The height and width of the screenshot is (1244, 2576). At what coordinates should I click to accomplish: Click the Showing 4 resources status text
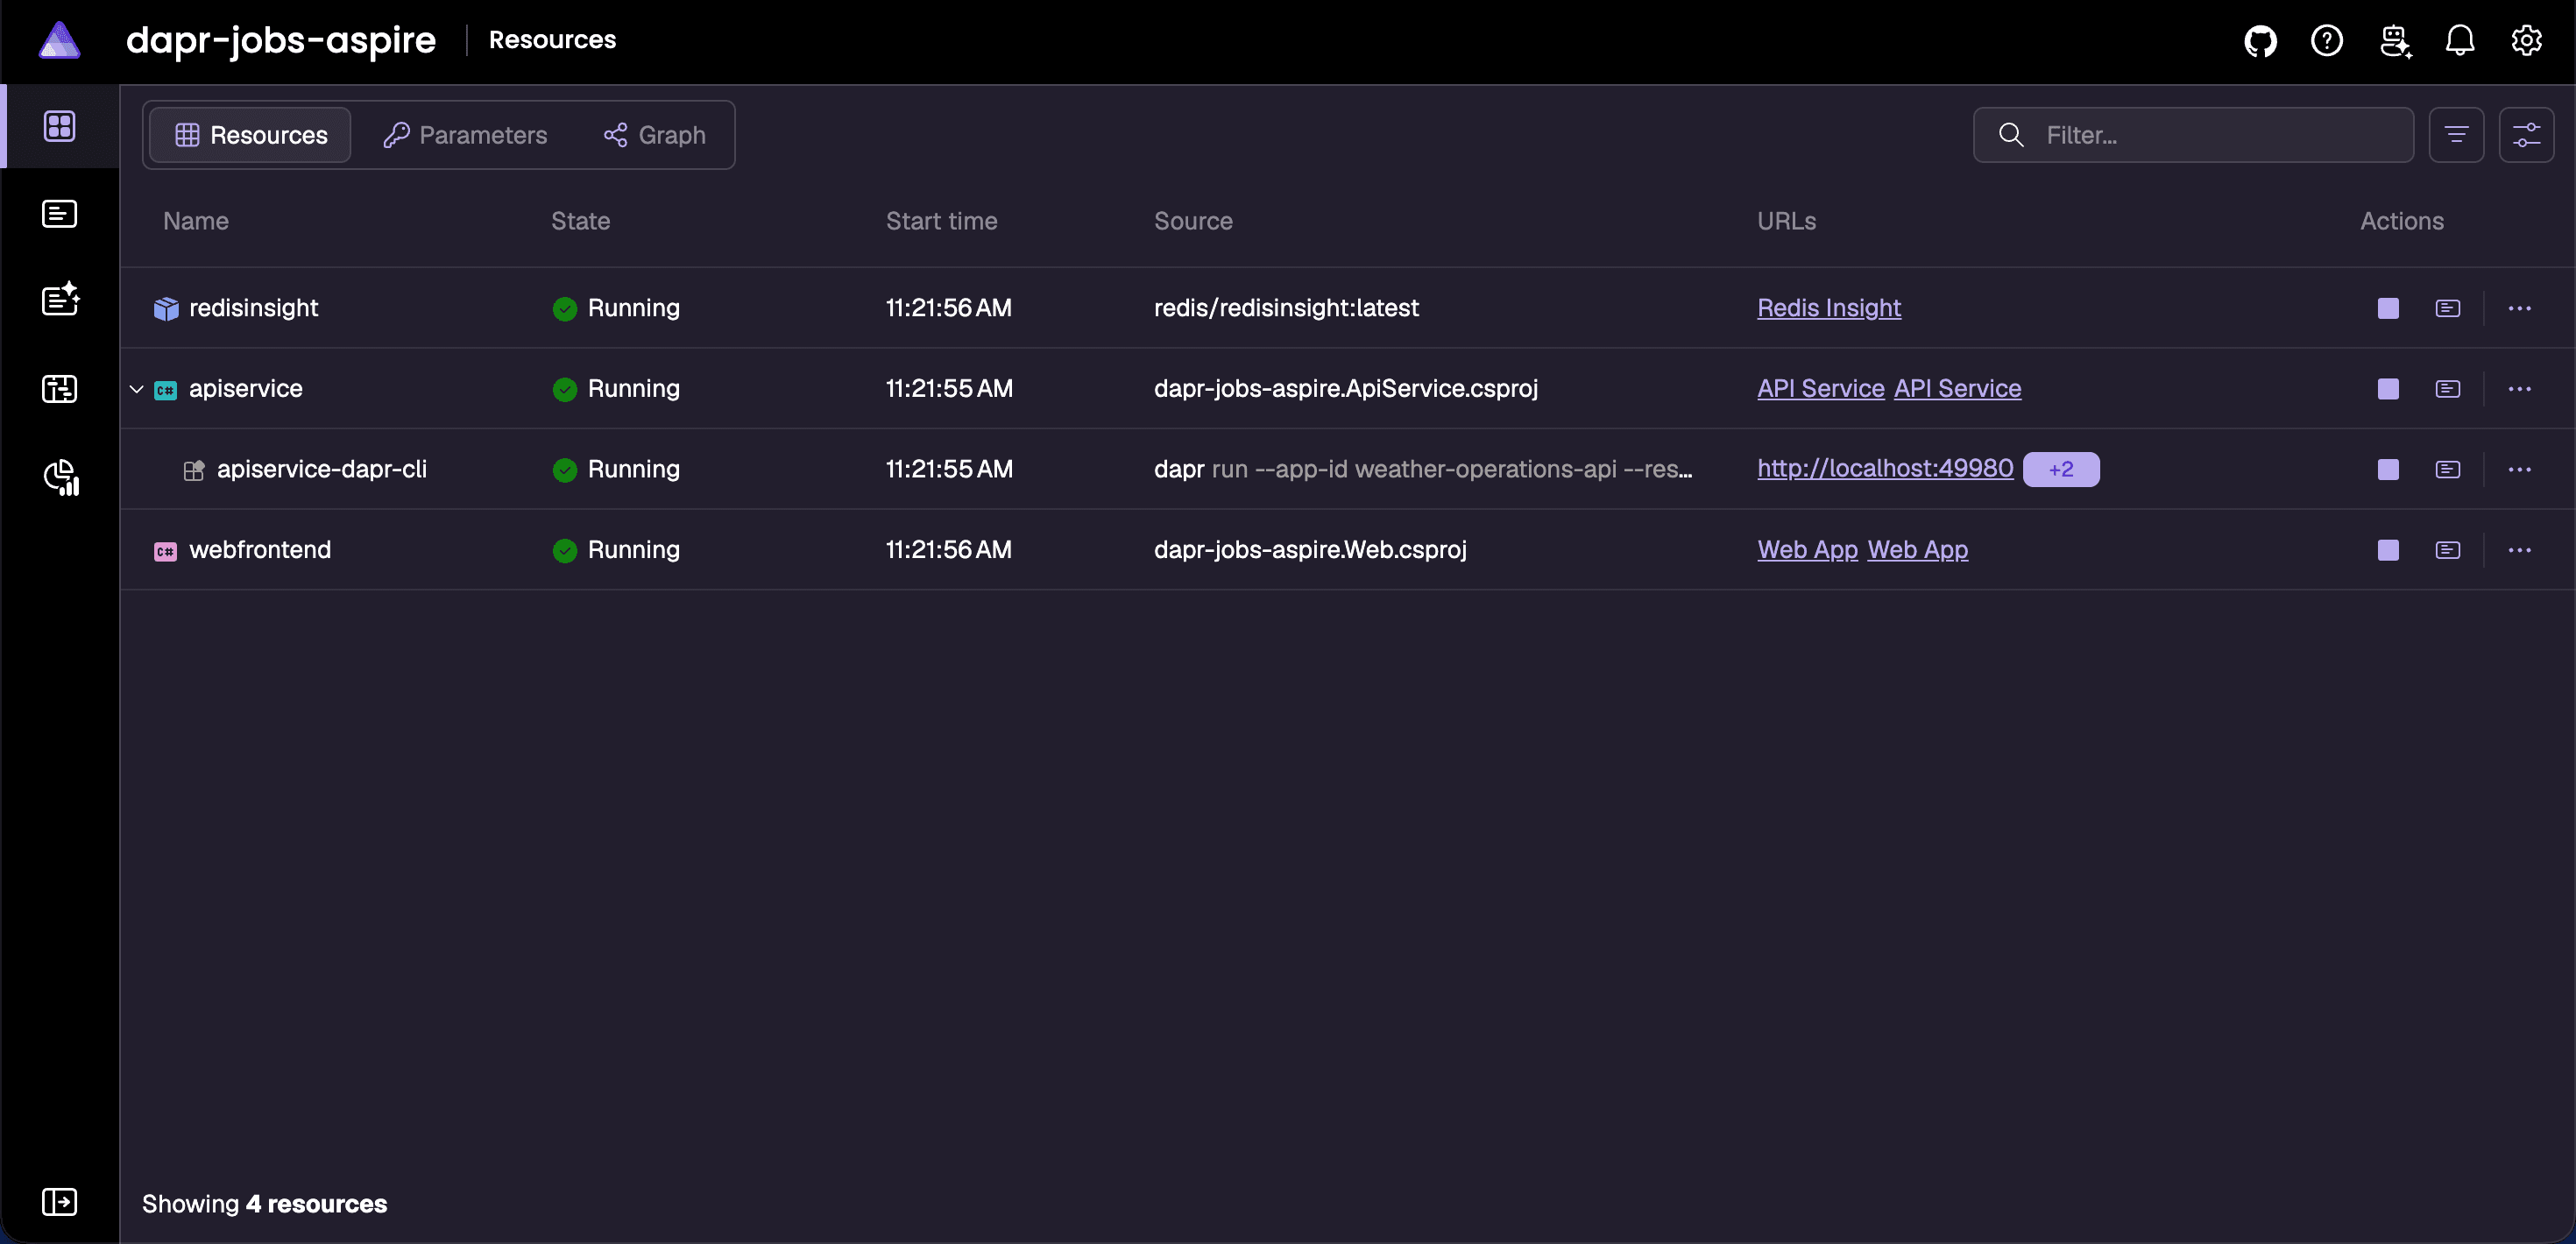[x=264, y=1203]
